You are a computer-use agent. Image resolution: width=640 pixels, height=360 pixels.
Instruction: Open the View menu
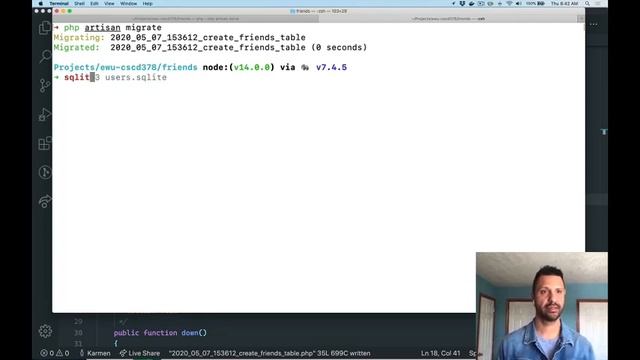click(x=109, y=3)
